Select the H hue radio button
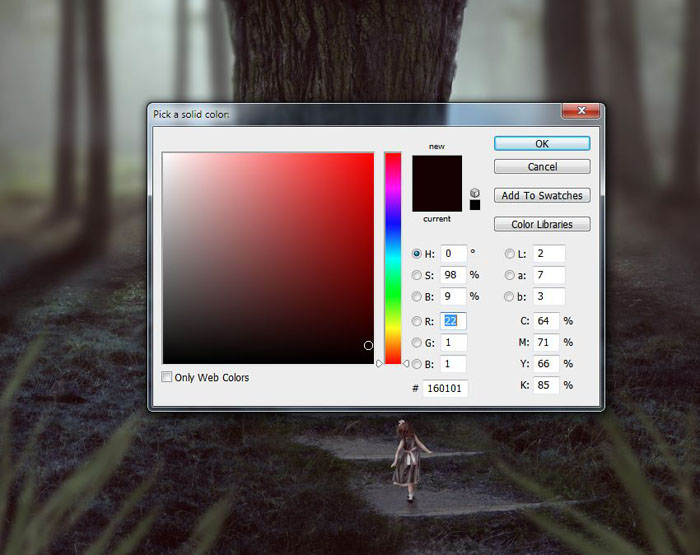Image resolution: width=700 pixels, height=555 pixels. [417, 254]
